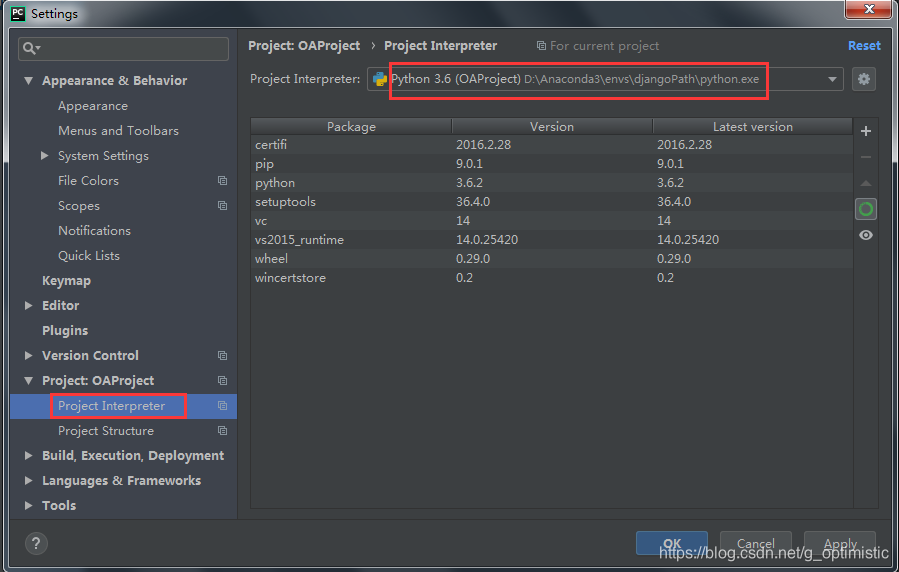This screenshot has width=899, height=572.
Task: Click the OK button
Action: 672,543
